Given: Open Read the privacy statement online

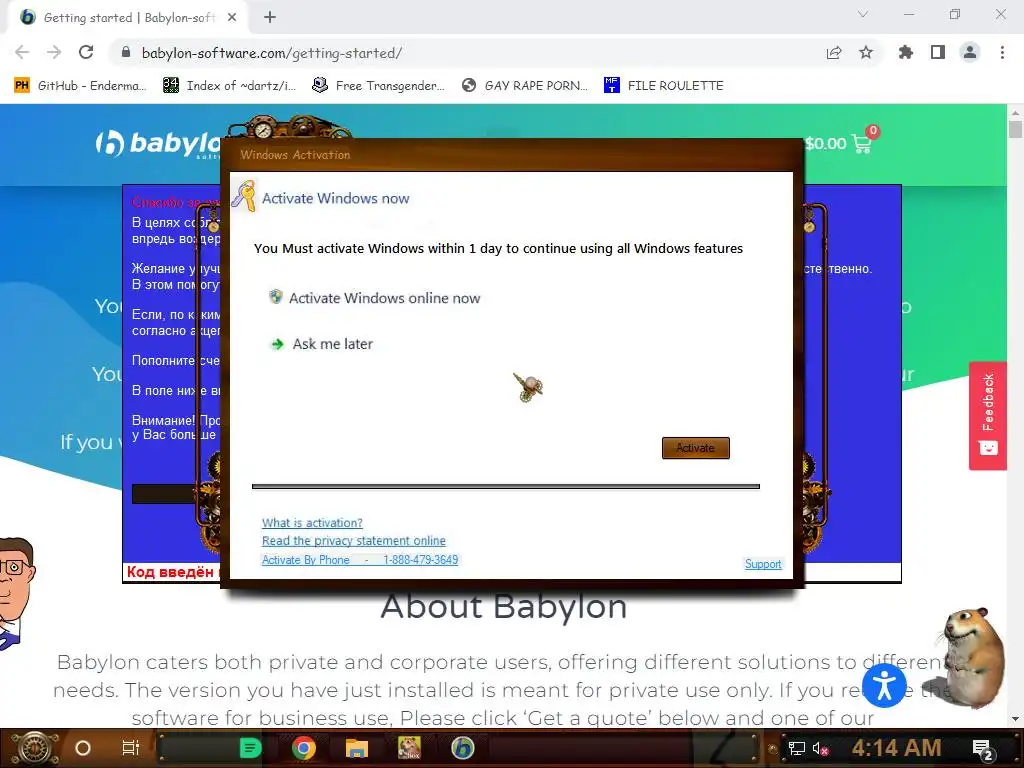Looking at the screenshot, I should coord(354,541).
